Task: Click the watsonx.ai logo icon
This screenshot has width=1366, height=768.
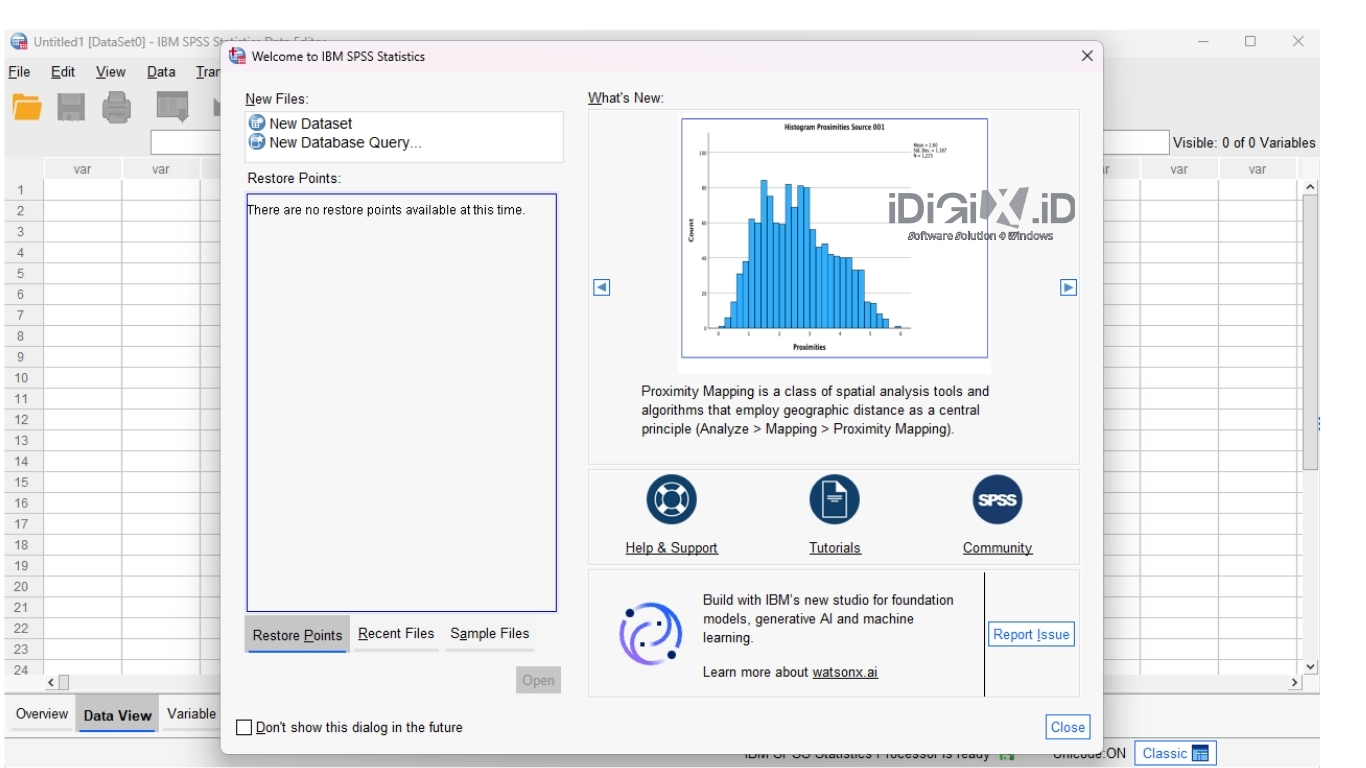Action: click(650, 634)
